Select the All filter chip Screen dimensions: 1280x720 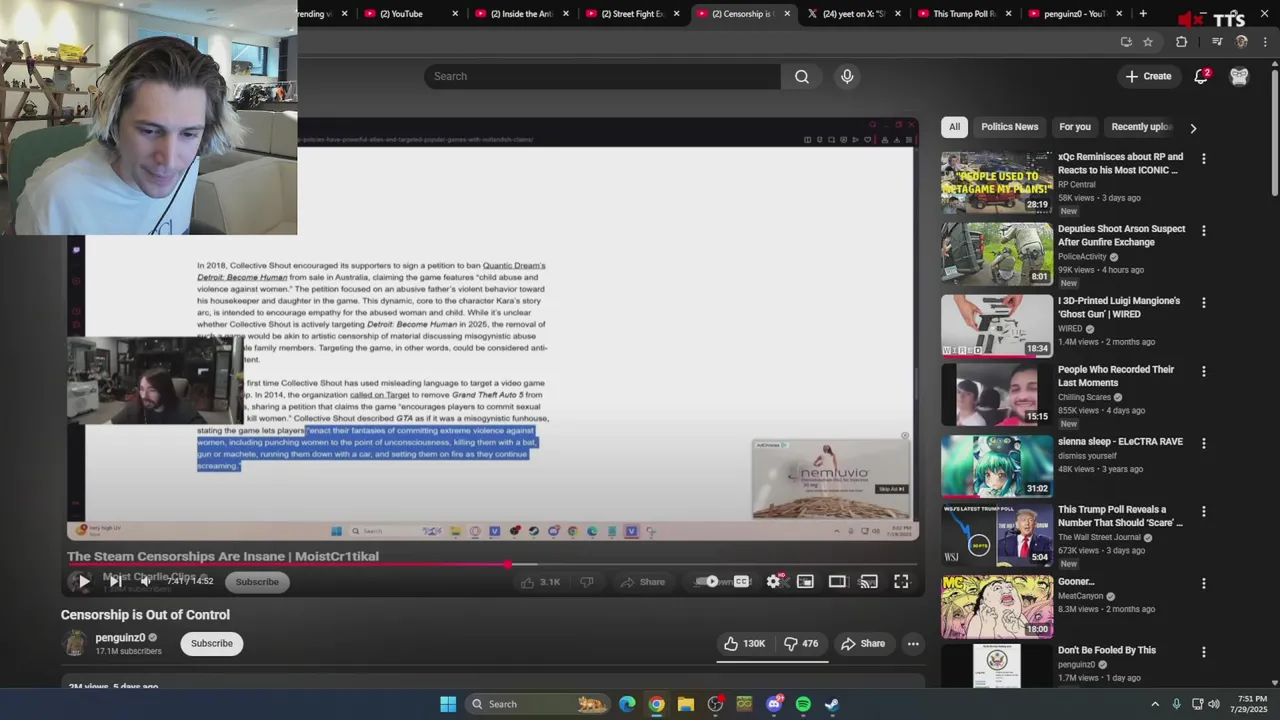(x=954, y=127)
